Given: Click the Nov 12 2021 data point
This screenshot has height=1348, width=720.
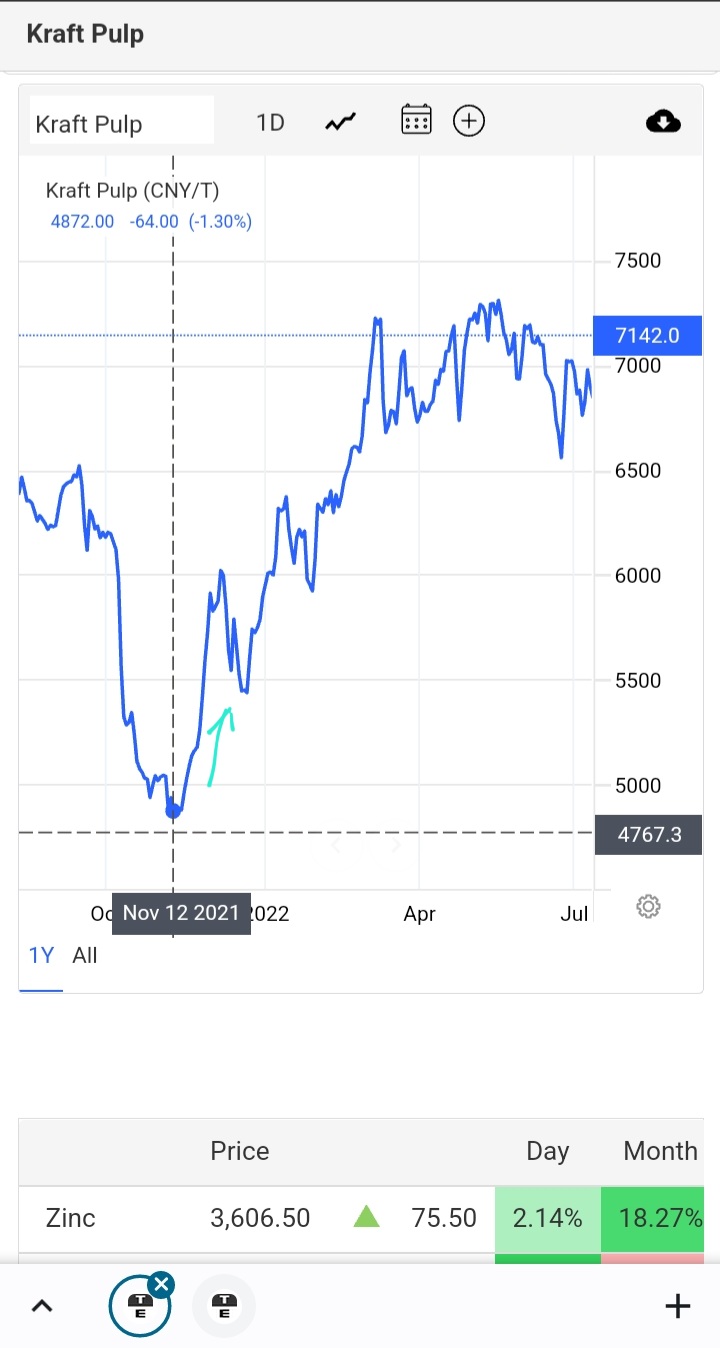Looking at the screenshot, I should click(174, 810).
